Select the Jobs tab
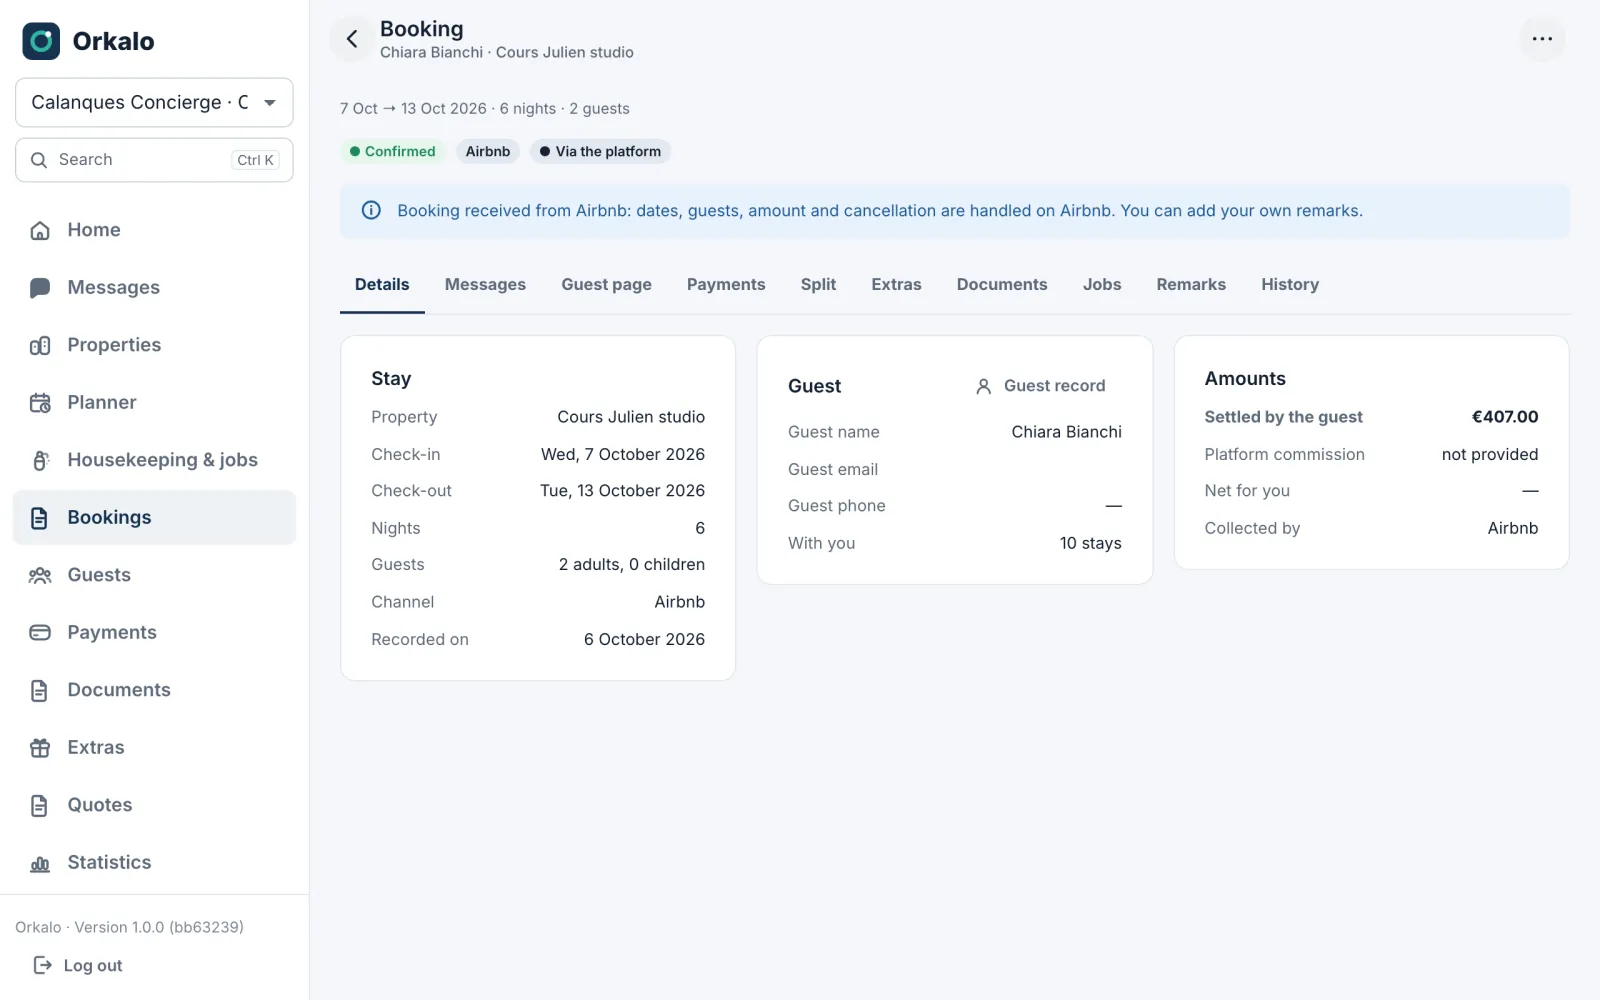 click(x=1102, y=285)
